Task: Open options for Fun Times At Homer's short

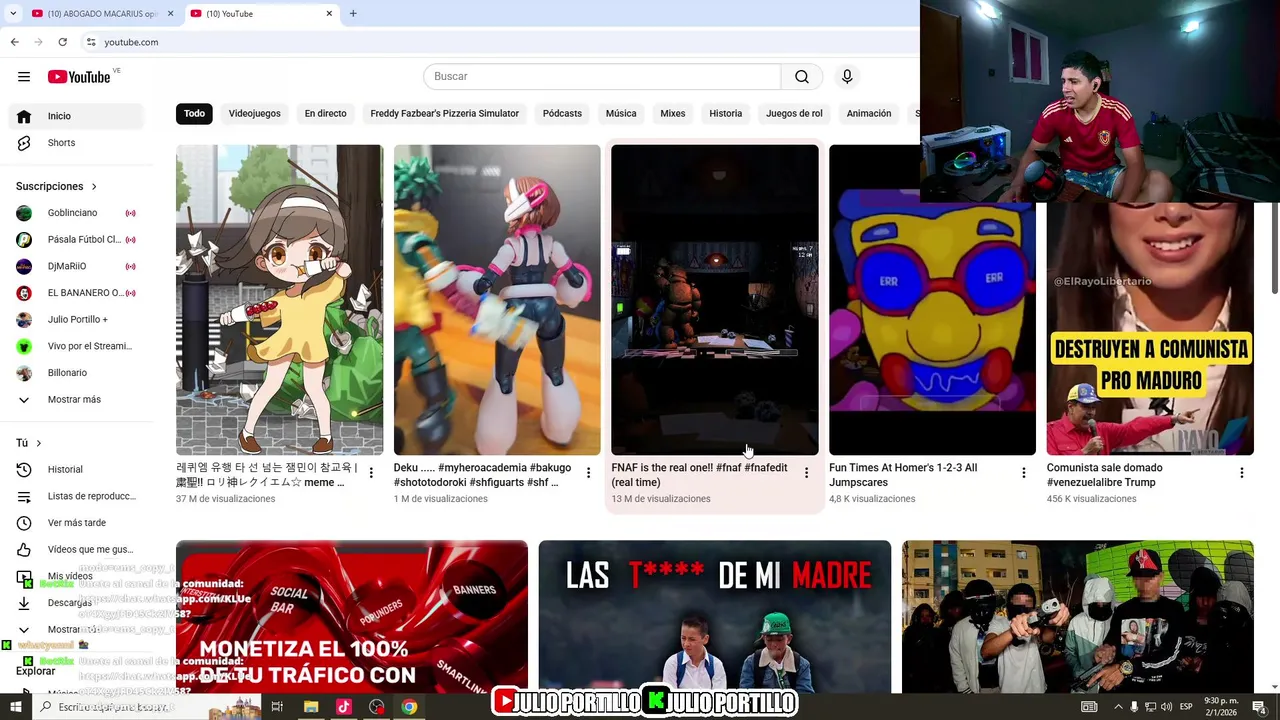Action: [1023, 473]
